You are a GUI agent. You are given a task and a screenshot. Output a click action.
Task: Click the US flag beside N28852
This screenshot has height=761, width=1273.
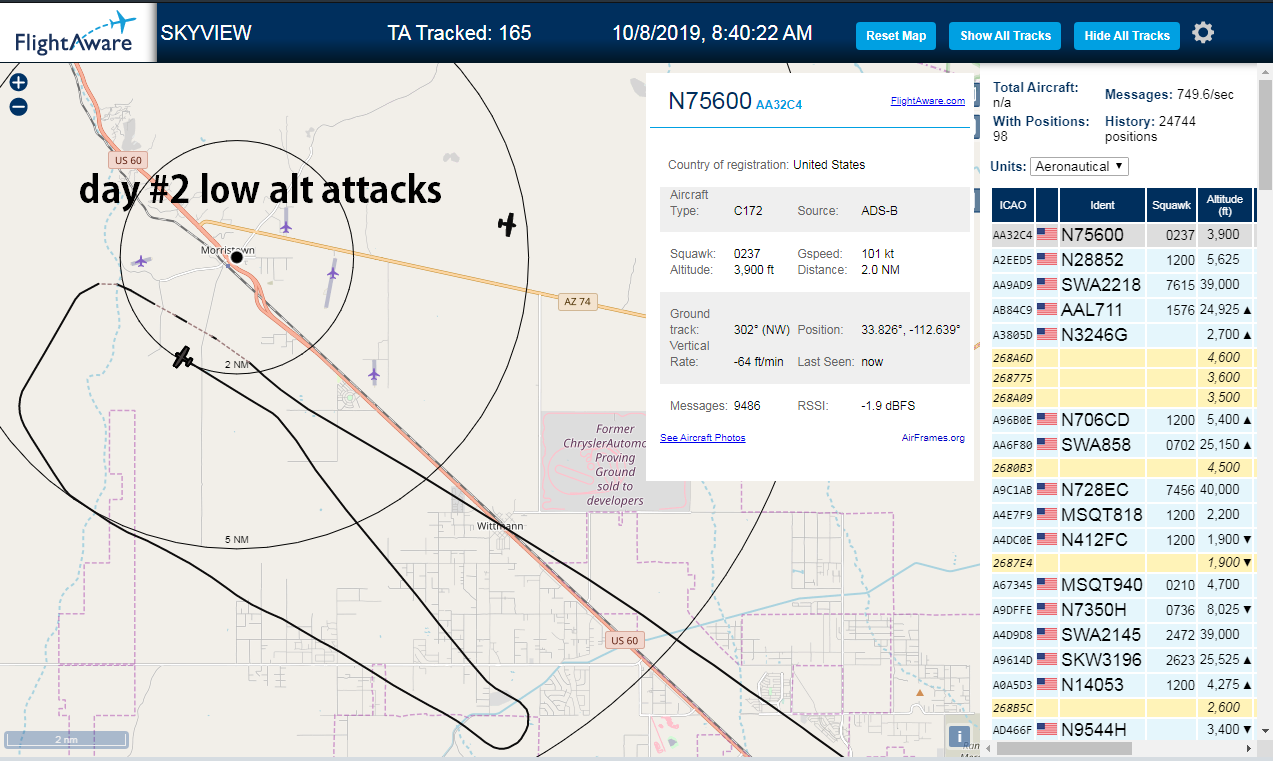click(x=1047, y=260)
